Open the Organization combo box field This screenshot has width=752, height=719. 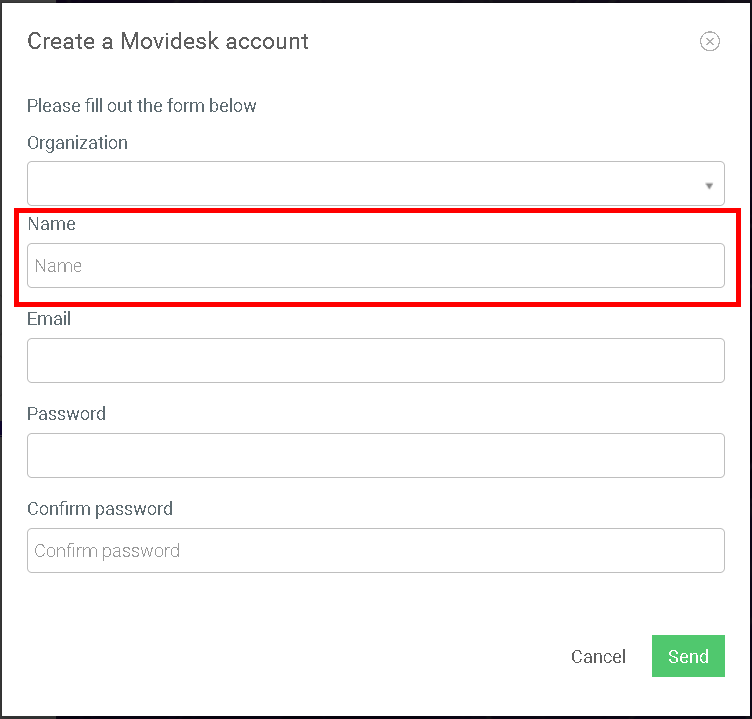point(376,183)
